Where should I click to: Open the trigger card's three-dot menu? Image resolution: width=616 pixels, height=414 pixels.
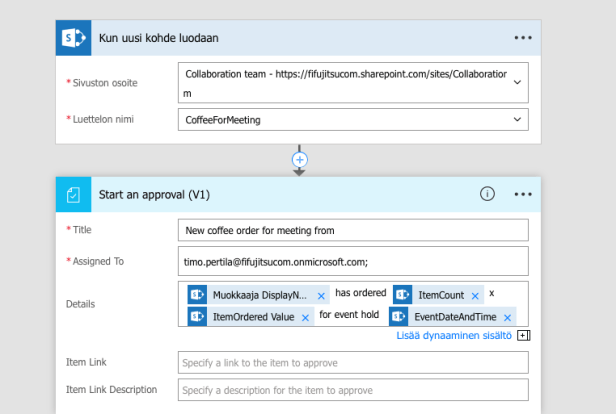pyautogui.click(x=523, y=37)
